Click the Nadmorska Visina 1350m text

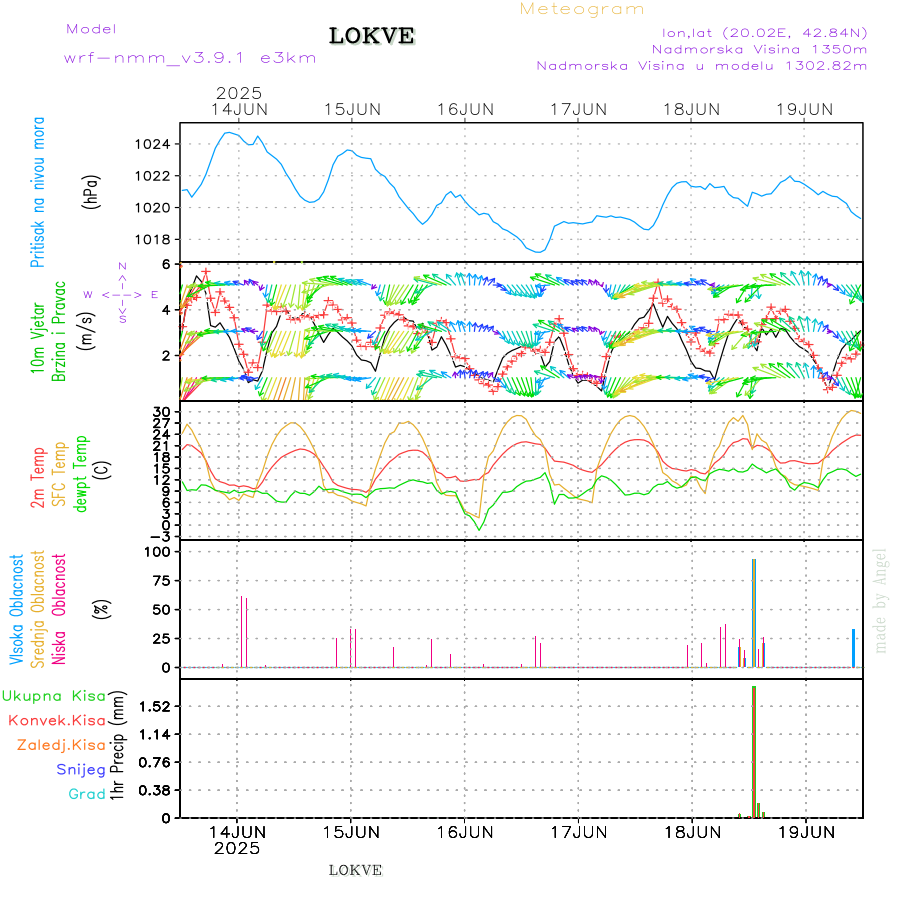coord(759,48)
